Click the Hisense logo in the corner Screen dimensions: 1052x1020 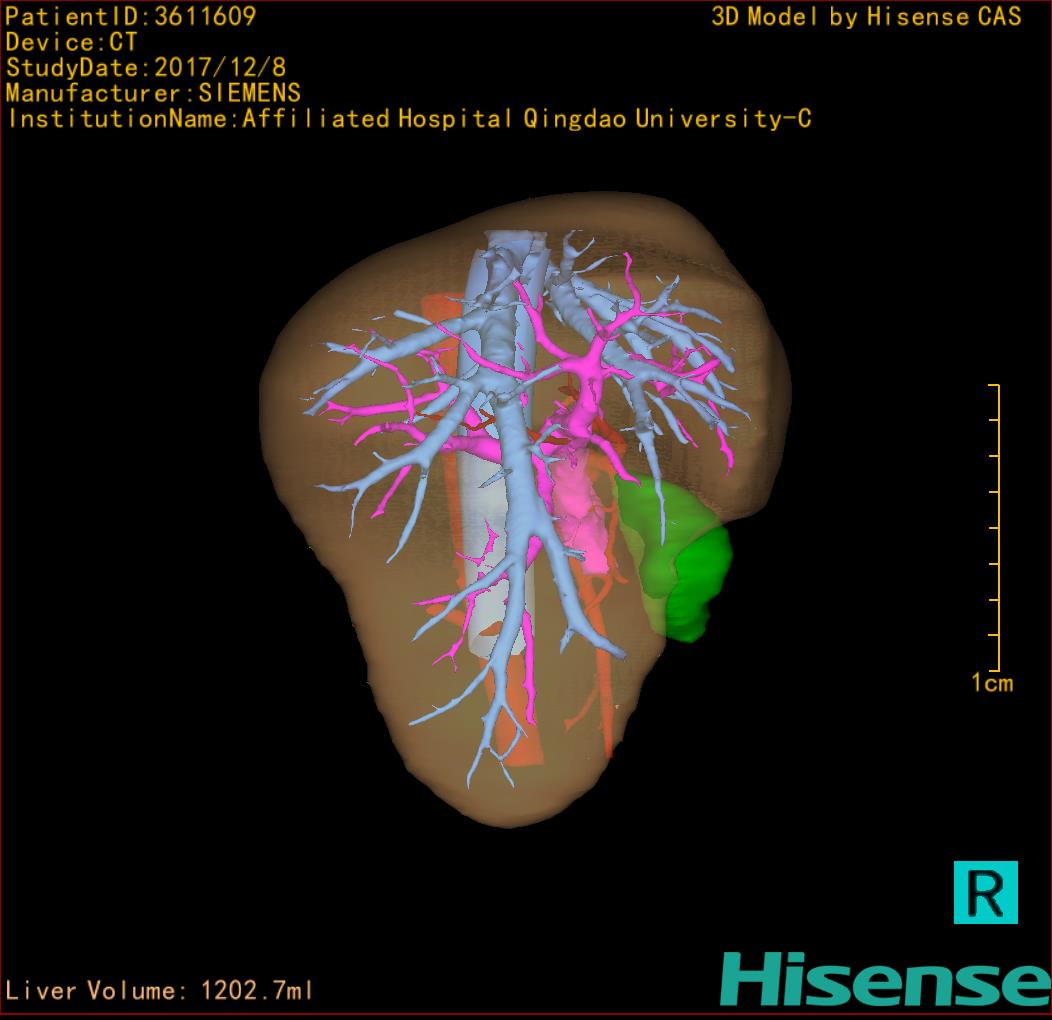point(885,979)
